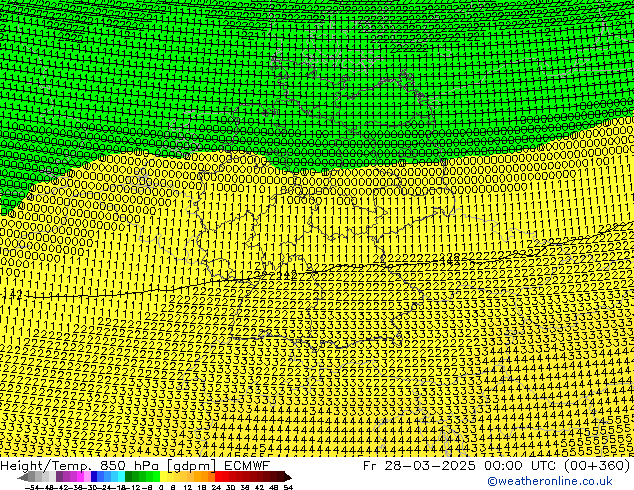634x490 pixels.
Task: Click the gray left arrow end of the color scale
Action: click(x=23, y=477)
